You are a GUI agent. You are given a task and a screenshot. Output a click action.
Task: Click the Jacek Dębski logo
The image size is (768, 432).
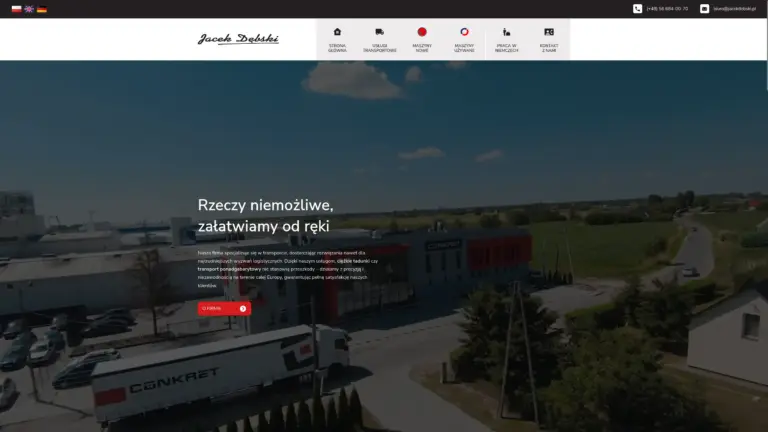[x=238, y=39]
